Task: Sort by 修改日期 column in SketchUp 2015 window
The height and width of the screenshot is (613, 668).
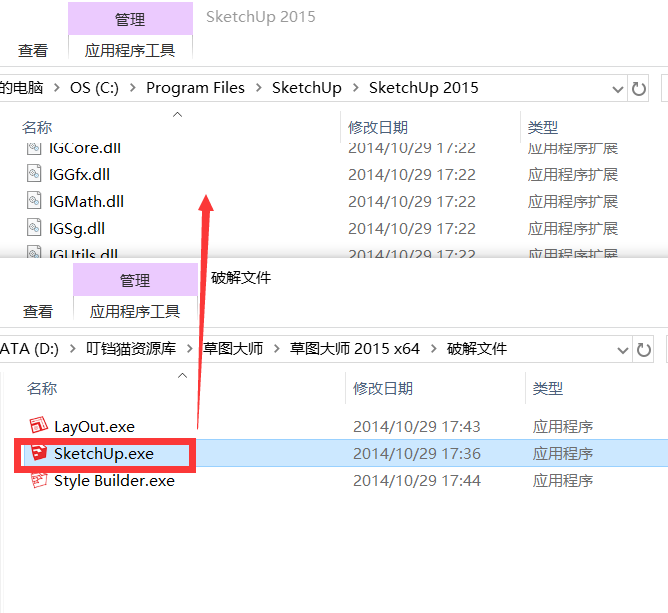Action: [x=377, y=127]
